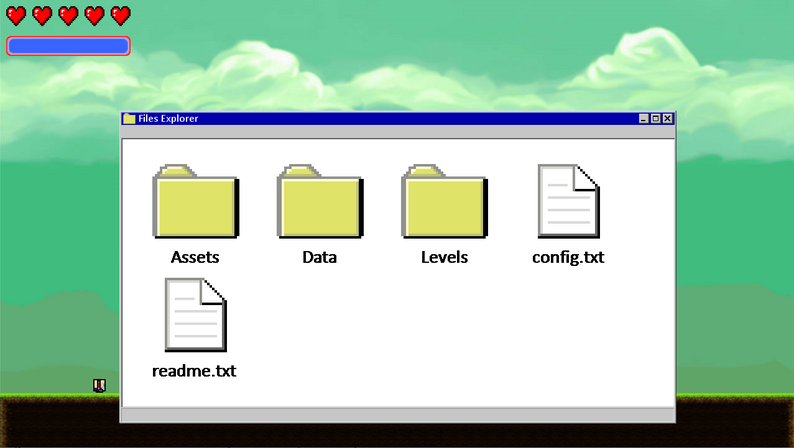Click the Files Explorer title bar text
Image resolution: width=794 pixels, height=448 pixels.
click(168, 118)
